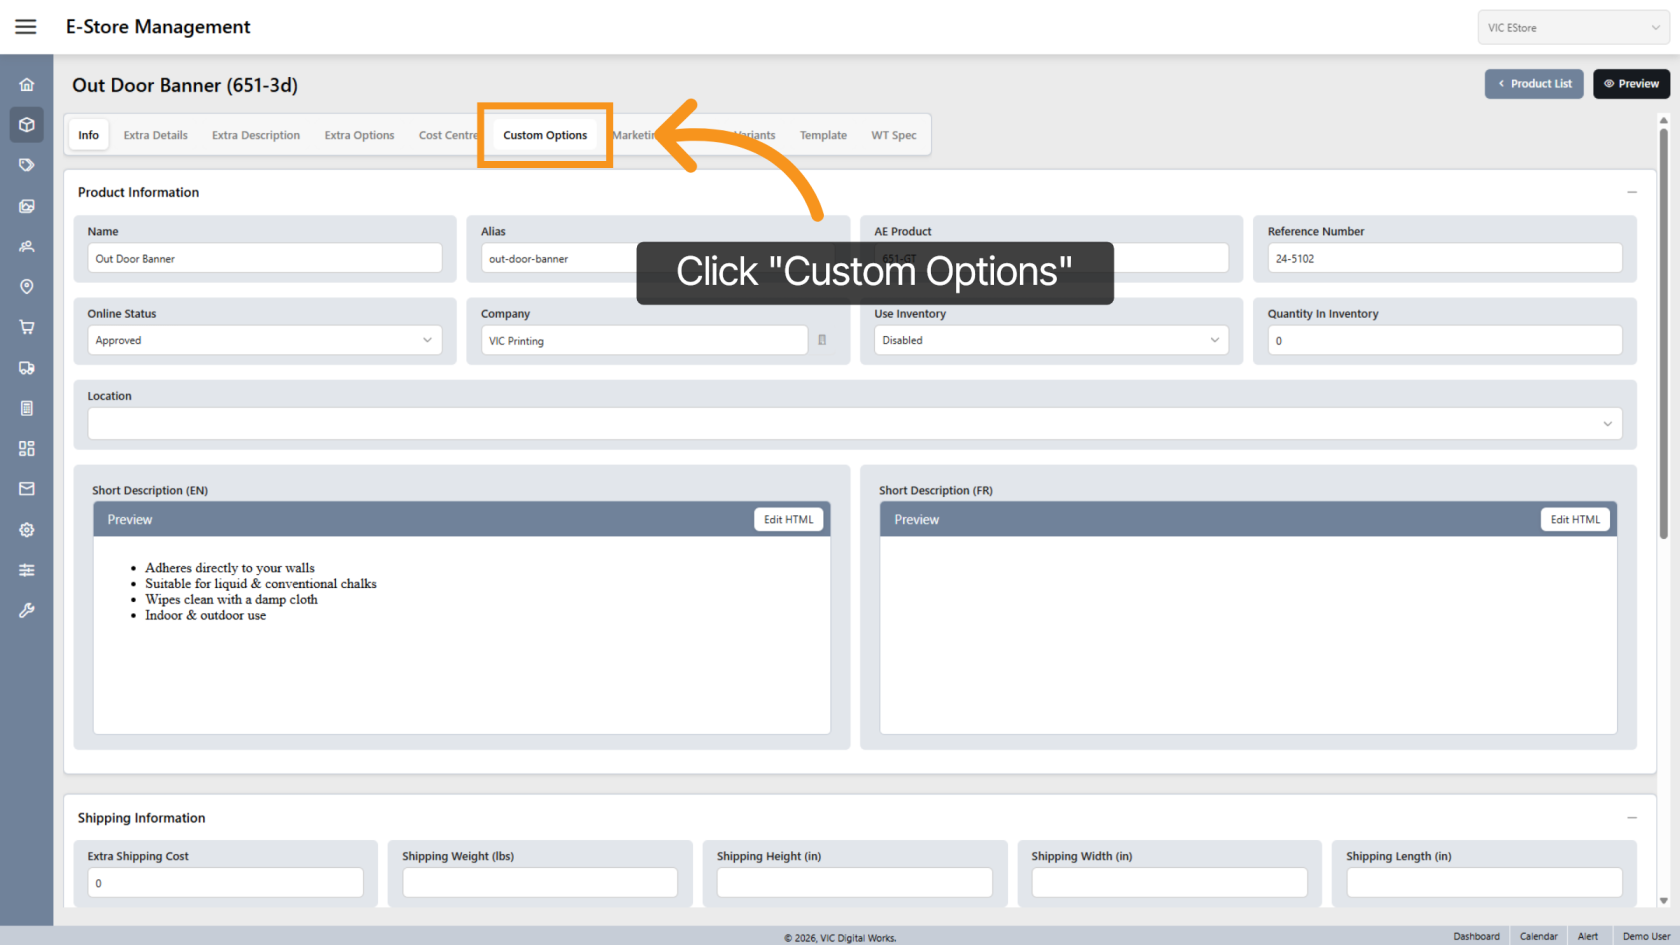Screen dimensions: 1680x945
Task: Open the wrench tools sidebar icon
Action: [27, 610]
